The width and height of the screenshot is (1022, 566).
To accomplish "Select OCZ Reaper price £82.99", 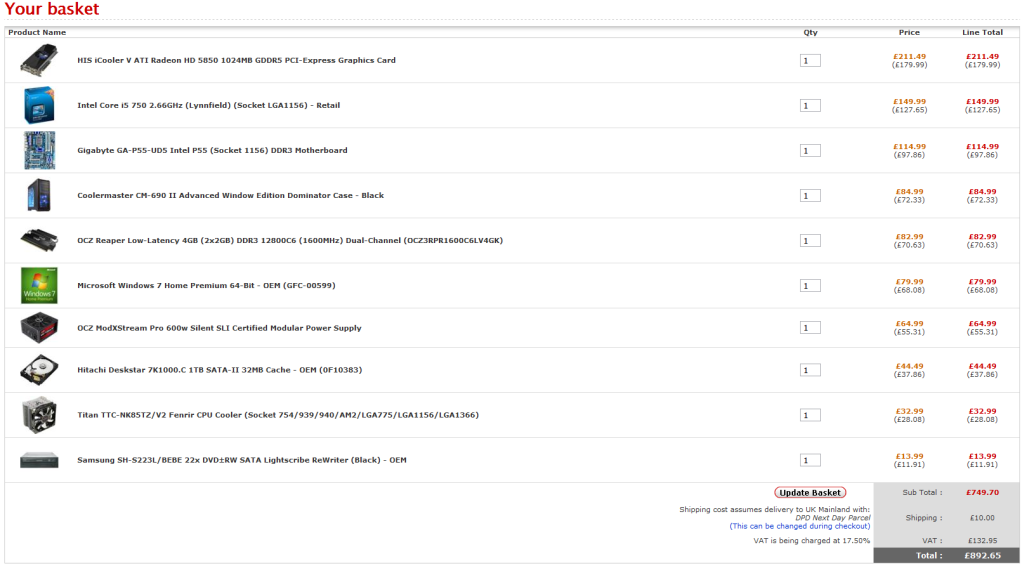I will tap(909, 237).
